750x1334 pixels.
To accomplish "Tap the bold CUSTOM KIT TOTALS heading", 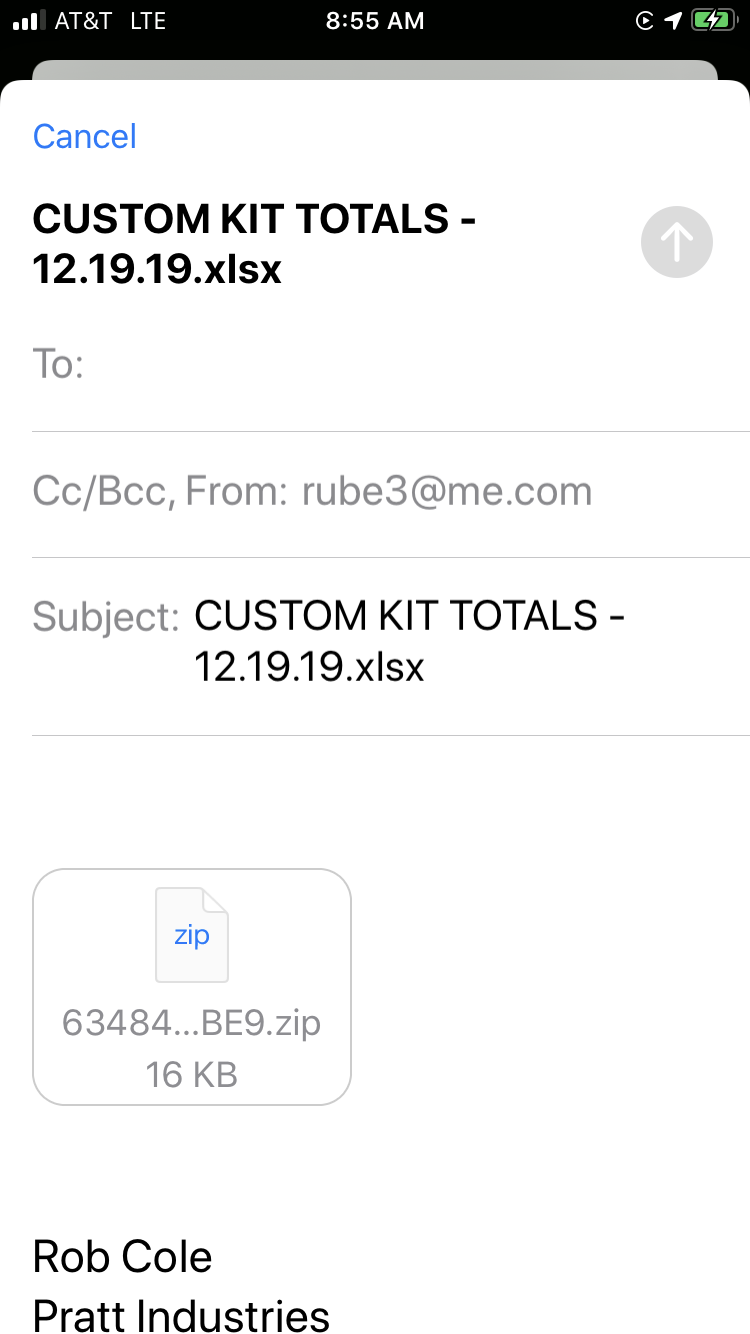I will point(253,244).
